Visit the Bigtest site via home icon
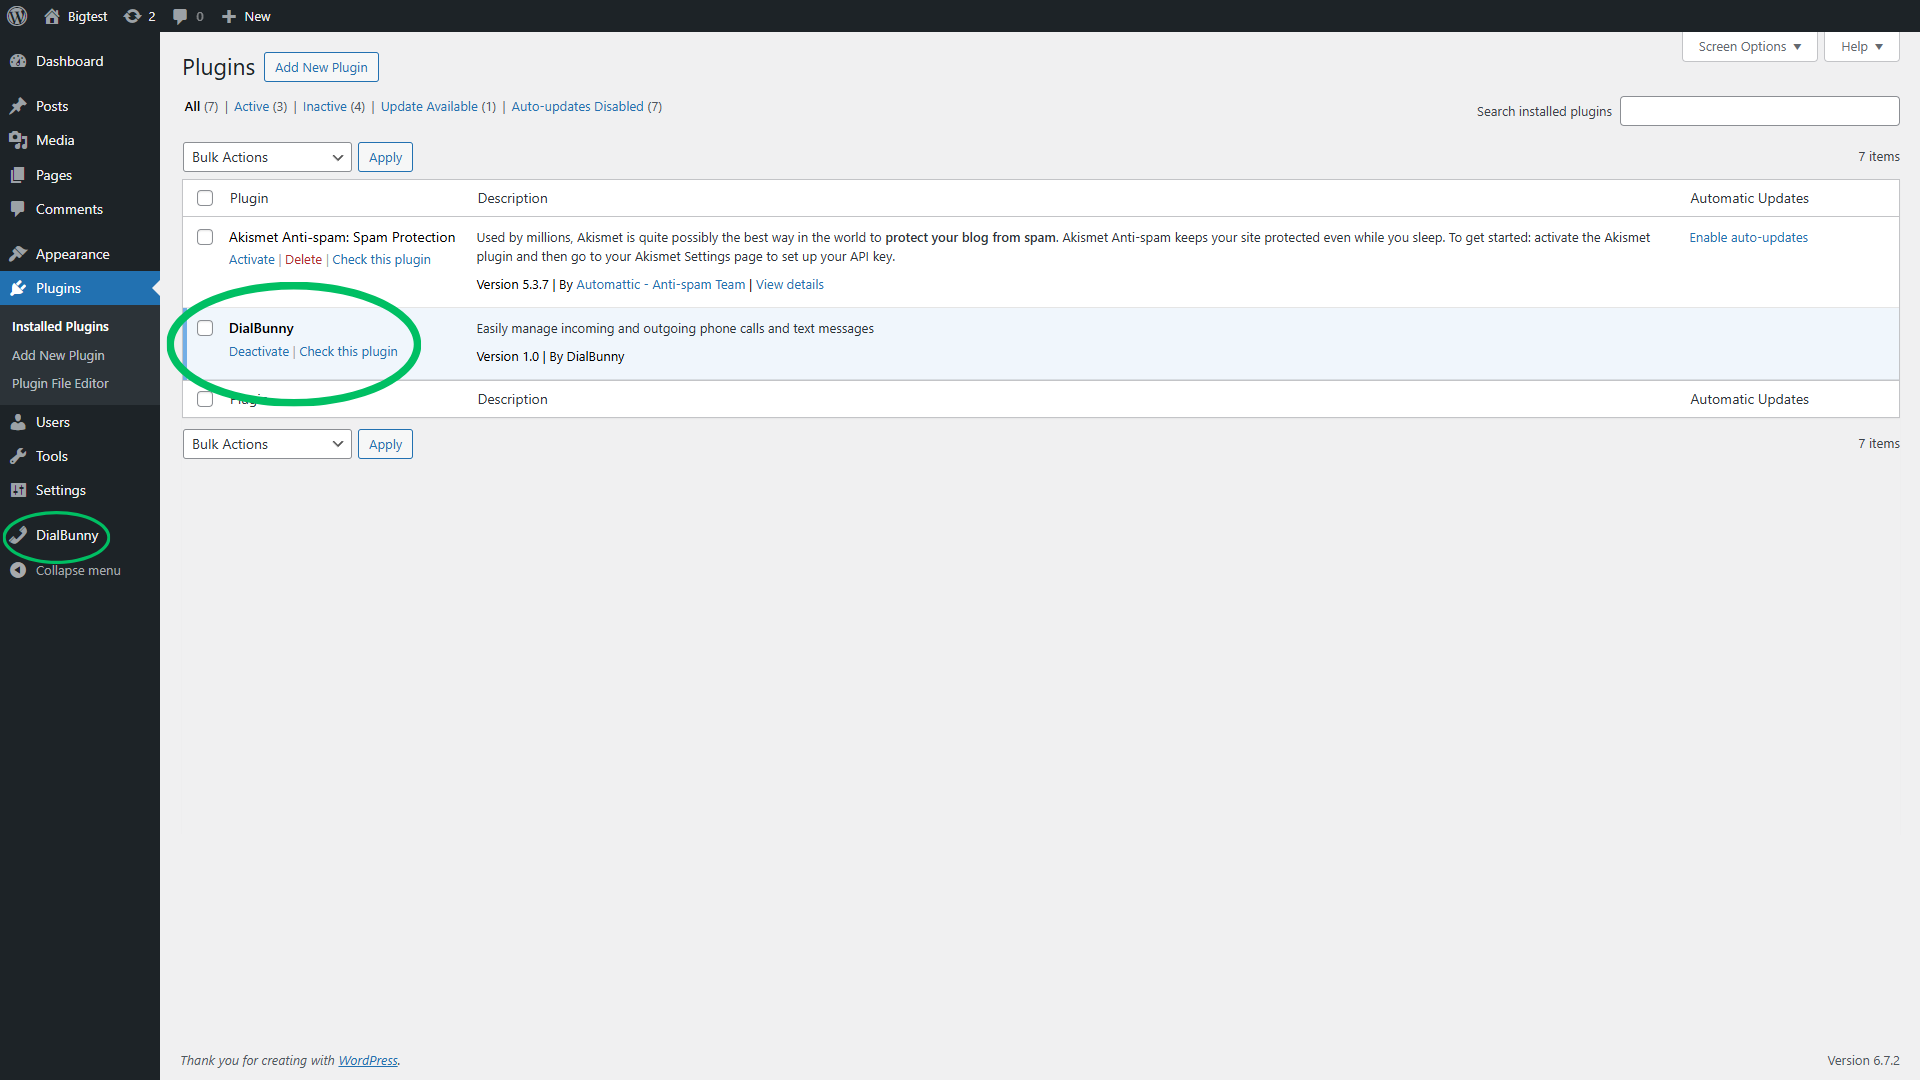Screen dimensions: 1920x1080 pos(75,16)
